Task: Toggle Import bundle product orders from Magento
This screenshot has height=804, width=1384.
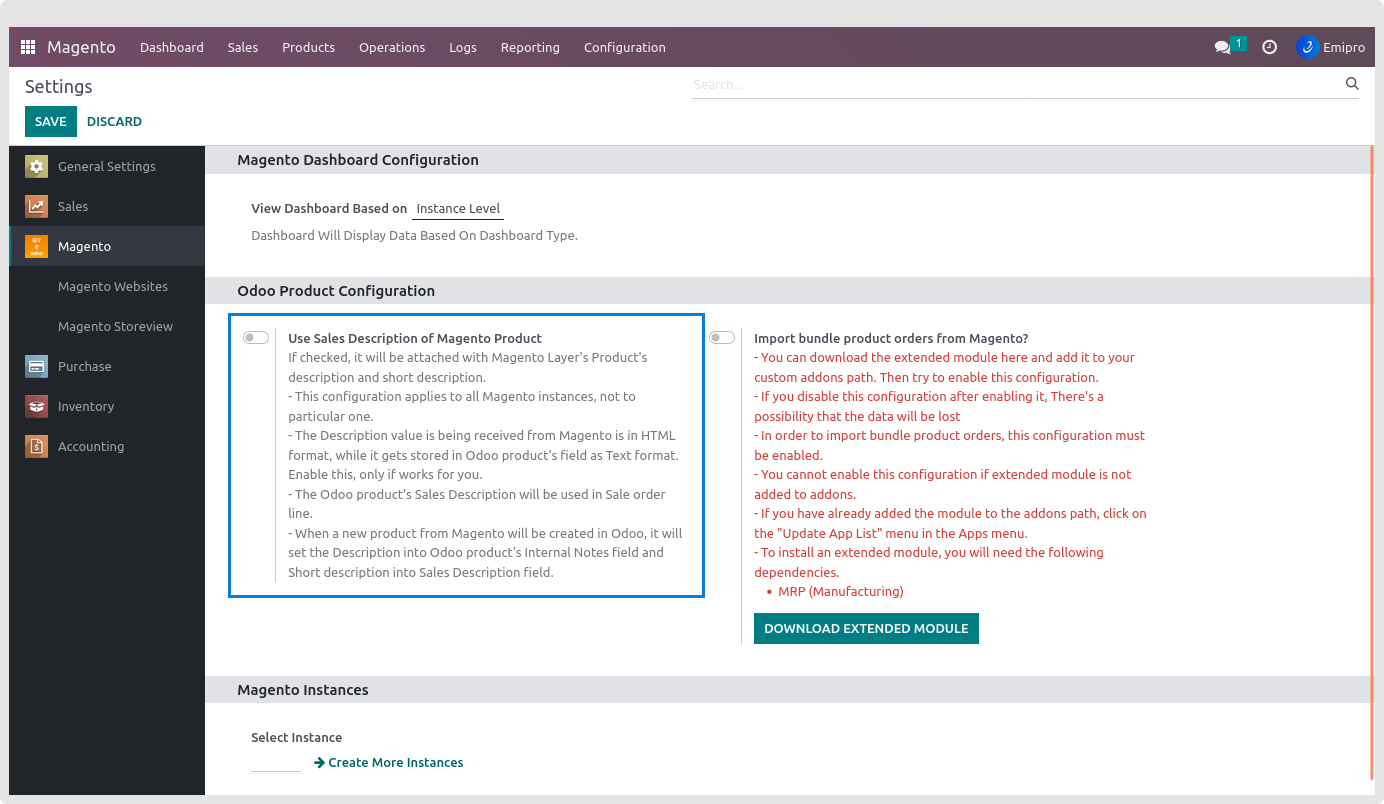Action: pyautogui.click(x=722, y=338)
